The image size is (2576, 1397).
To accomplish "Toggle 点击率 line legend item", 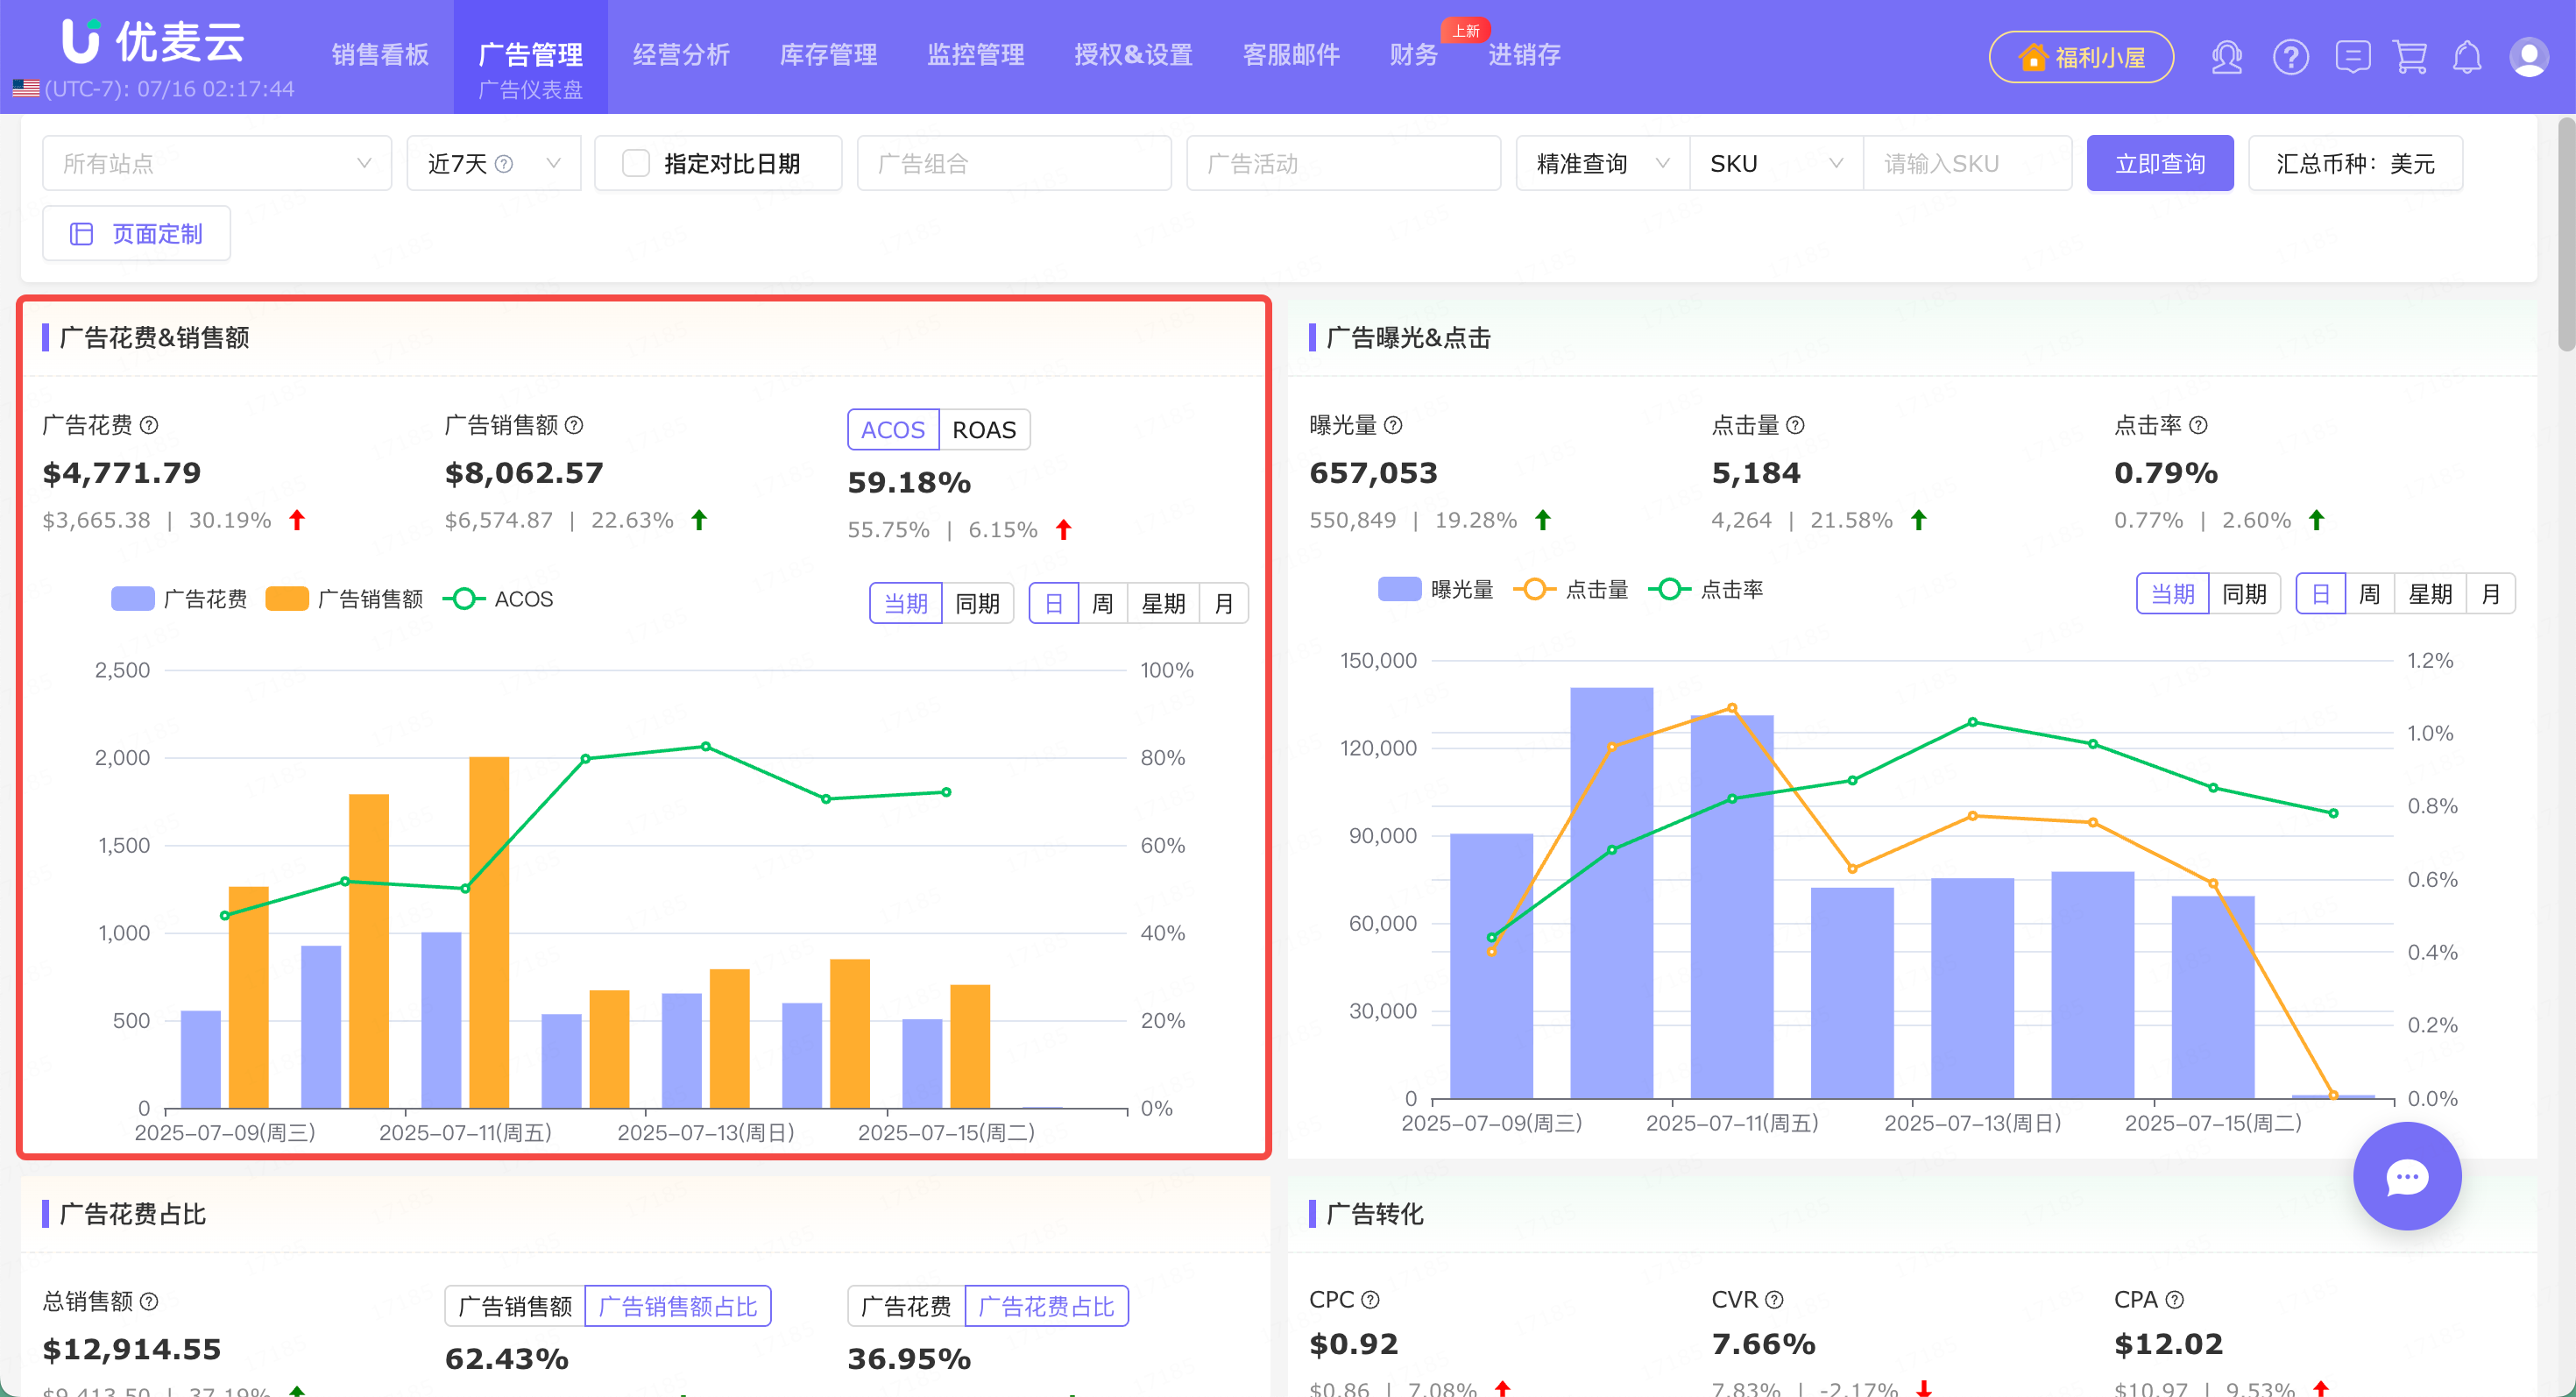I will coord(1706,589).
